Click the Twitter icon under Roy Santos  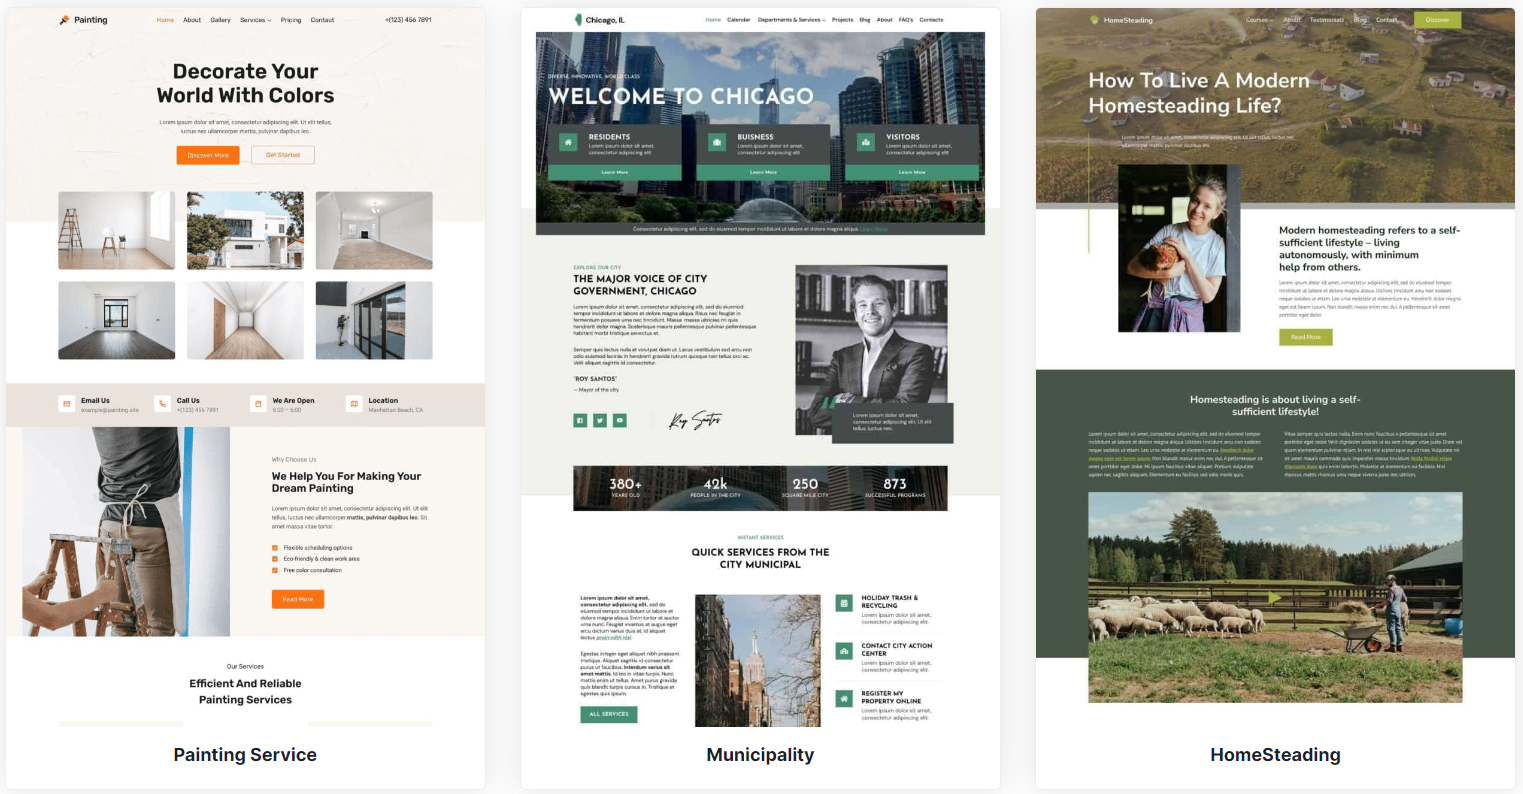[600, 420]
